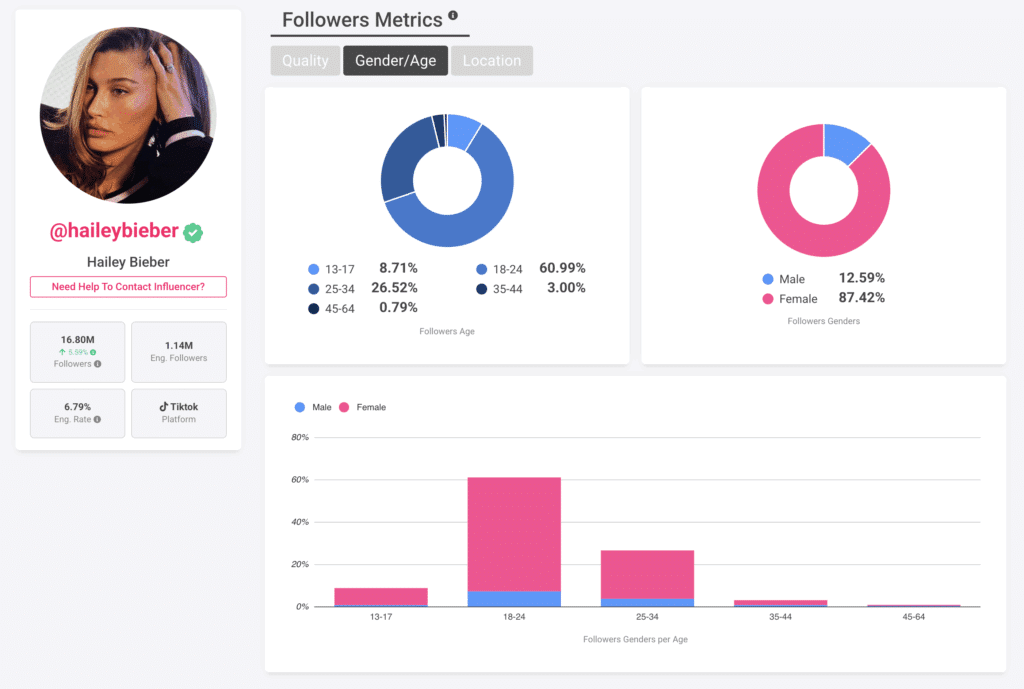Open the @haileybieber profile link
Viewport: 1024px width, 689px height.
tap(114, 230)
